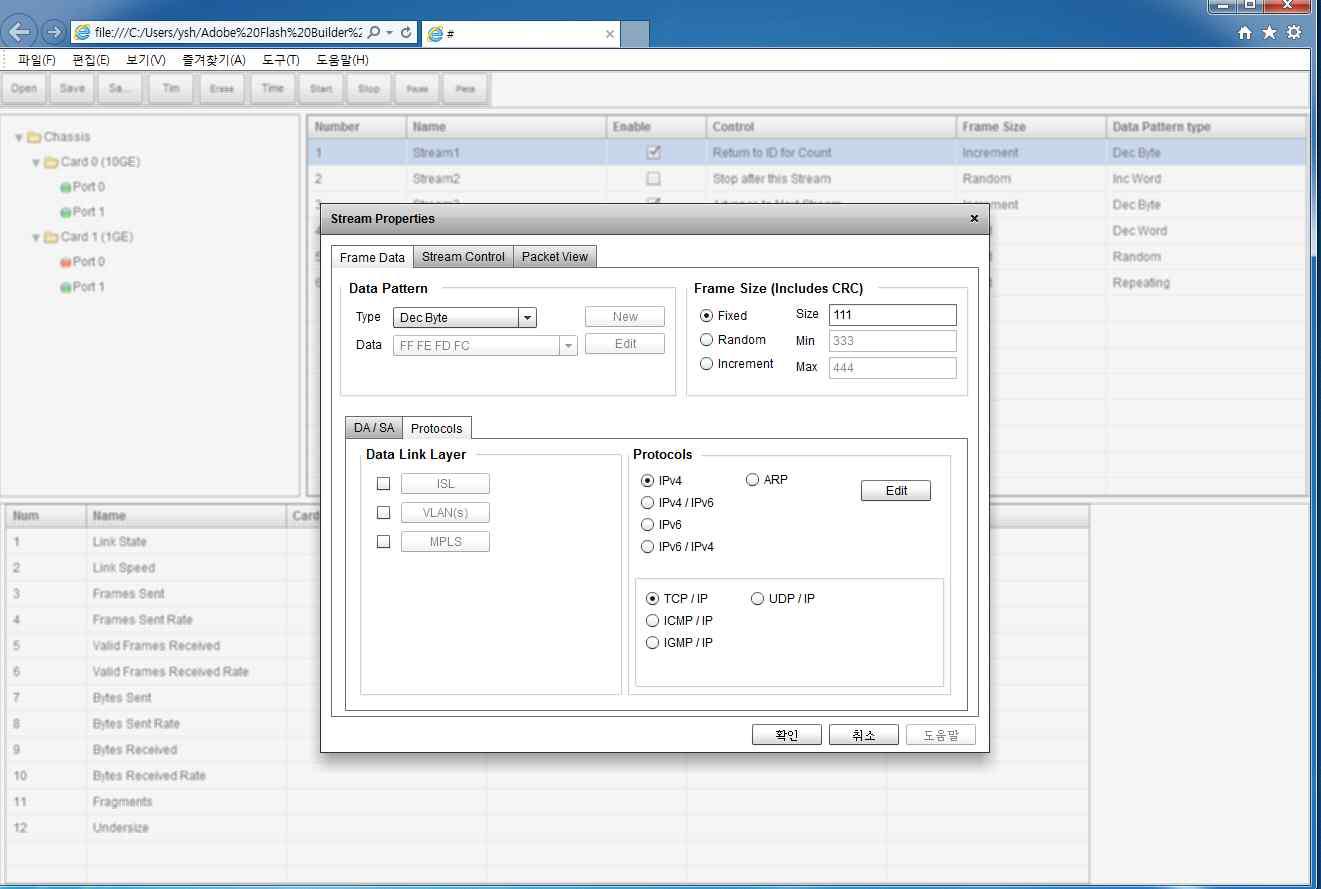
Task: Select the Fixed frame size option
Action: (707, 316)
